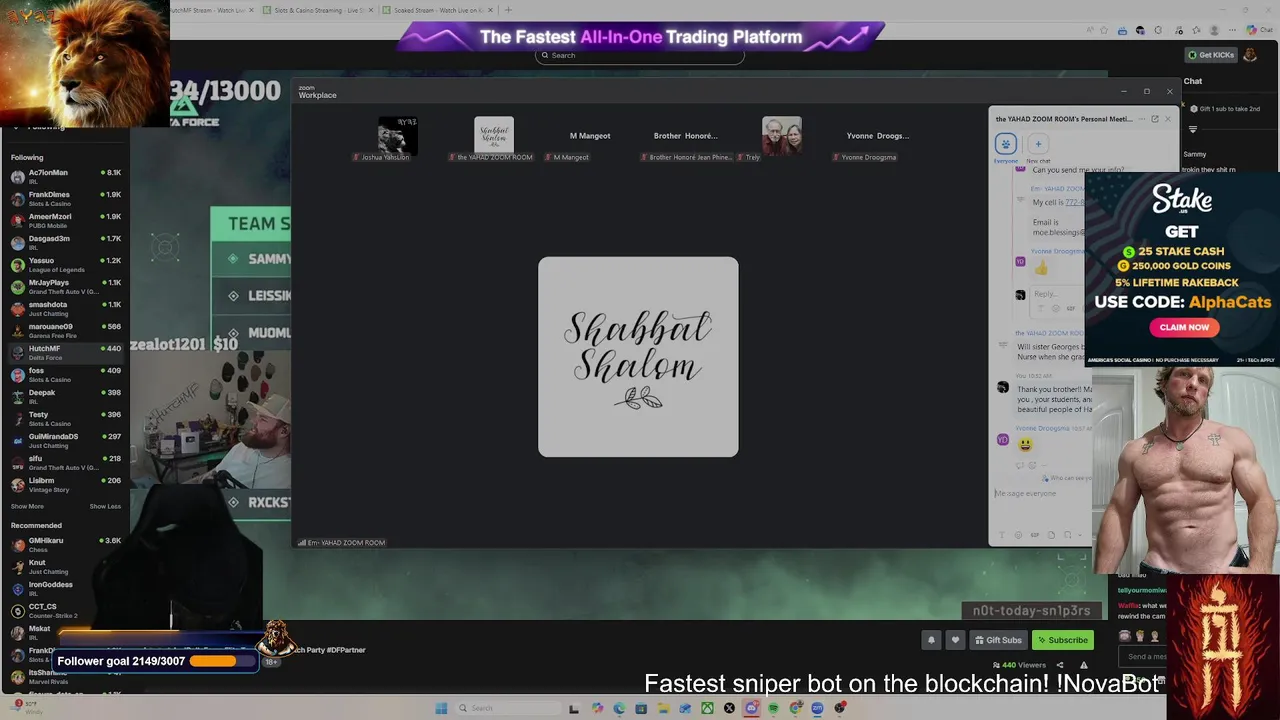Click the Kick search field
The height and width of the screenshot is (720, 1280).
click(640, 55)
